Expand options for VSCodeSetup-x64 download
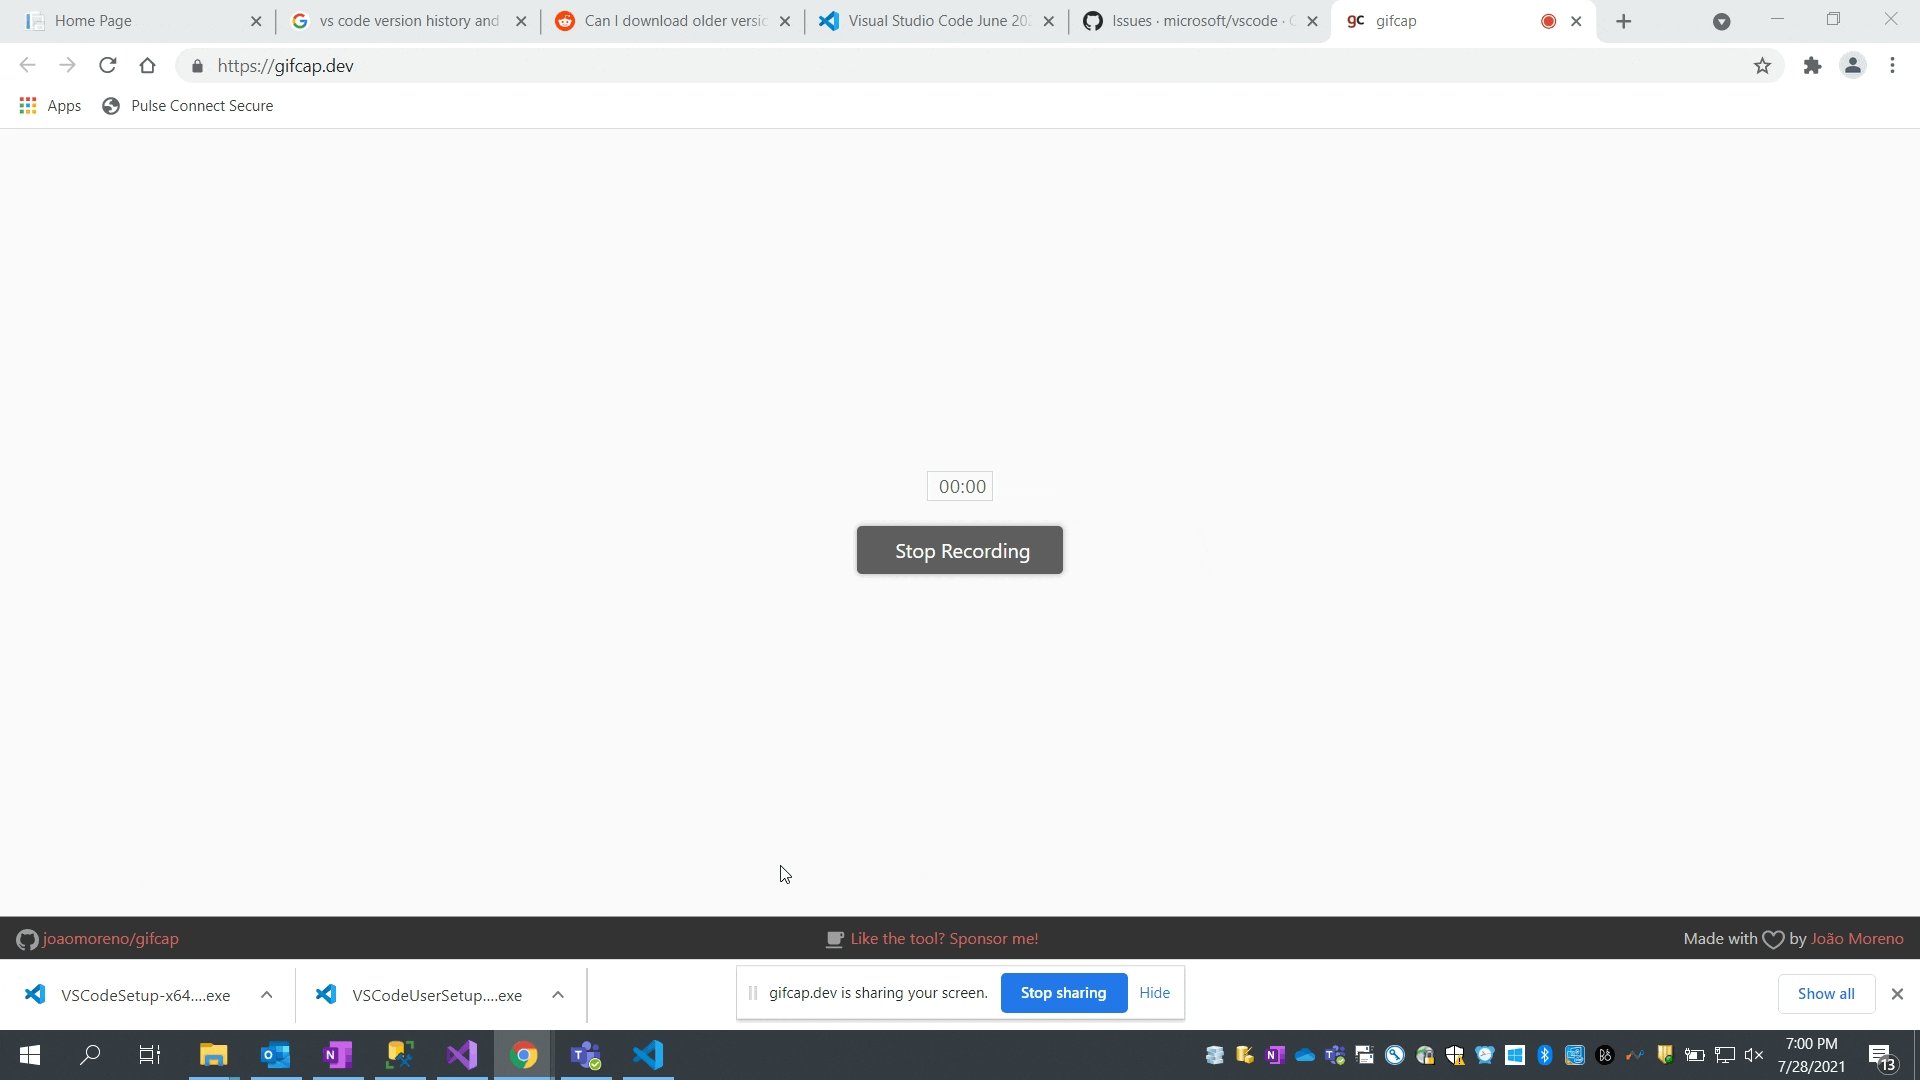The image size is (1920, 1080). pyautogui.click(x=266, y=994)
